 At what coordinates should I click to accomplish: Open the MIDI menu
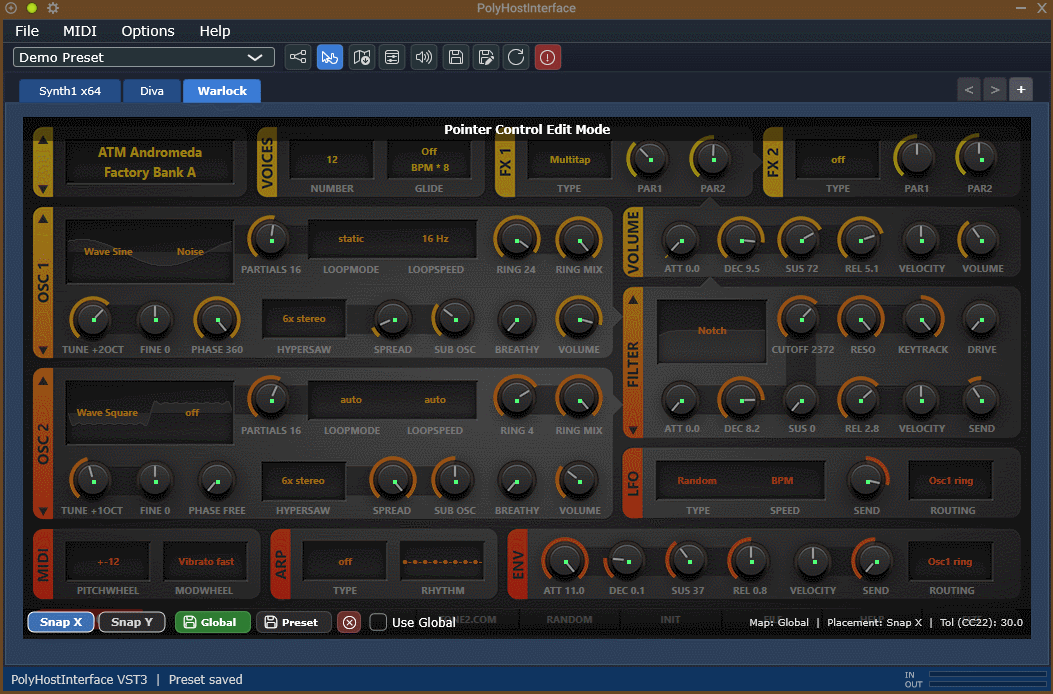coord(80,31)
